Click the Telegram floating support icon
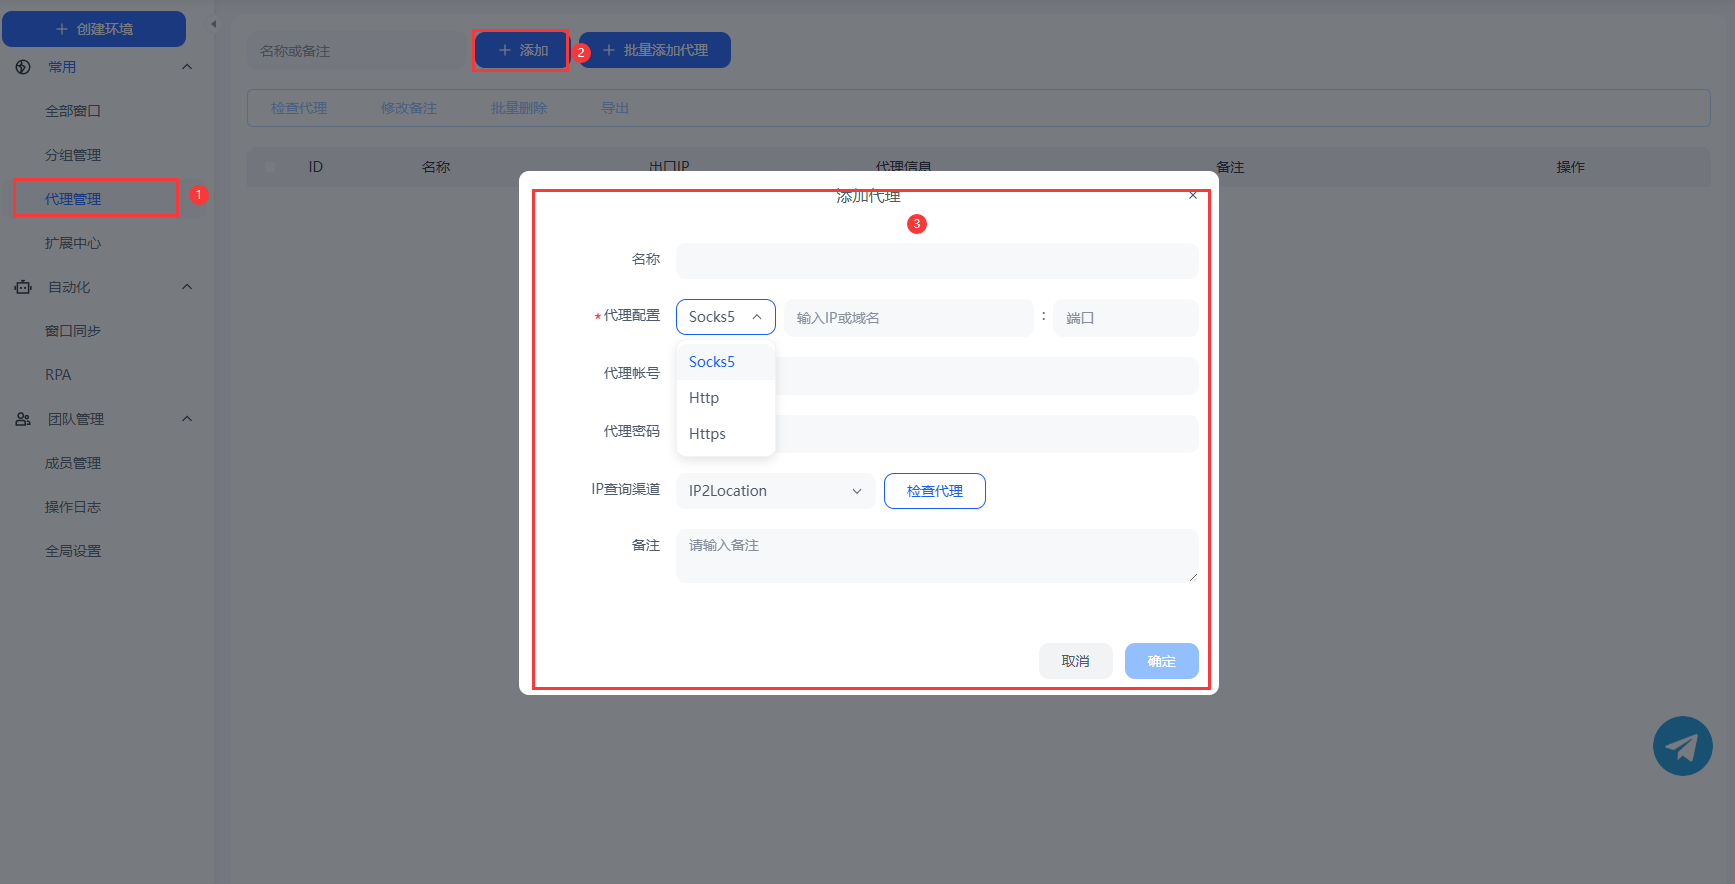Viewport: 1735px width, 884px height. (1682, 746)
